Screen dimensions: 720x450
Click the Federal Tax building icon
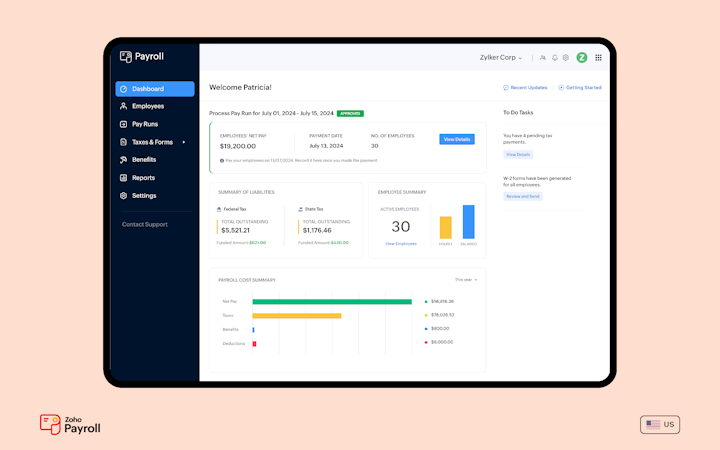click(219, 209)
